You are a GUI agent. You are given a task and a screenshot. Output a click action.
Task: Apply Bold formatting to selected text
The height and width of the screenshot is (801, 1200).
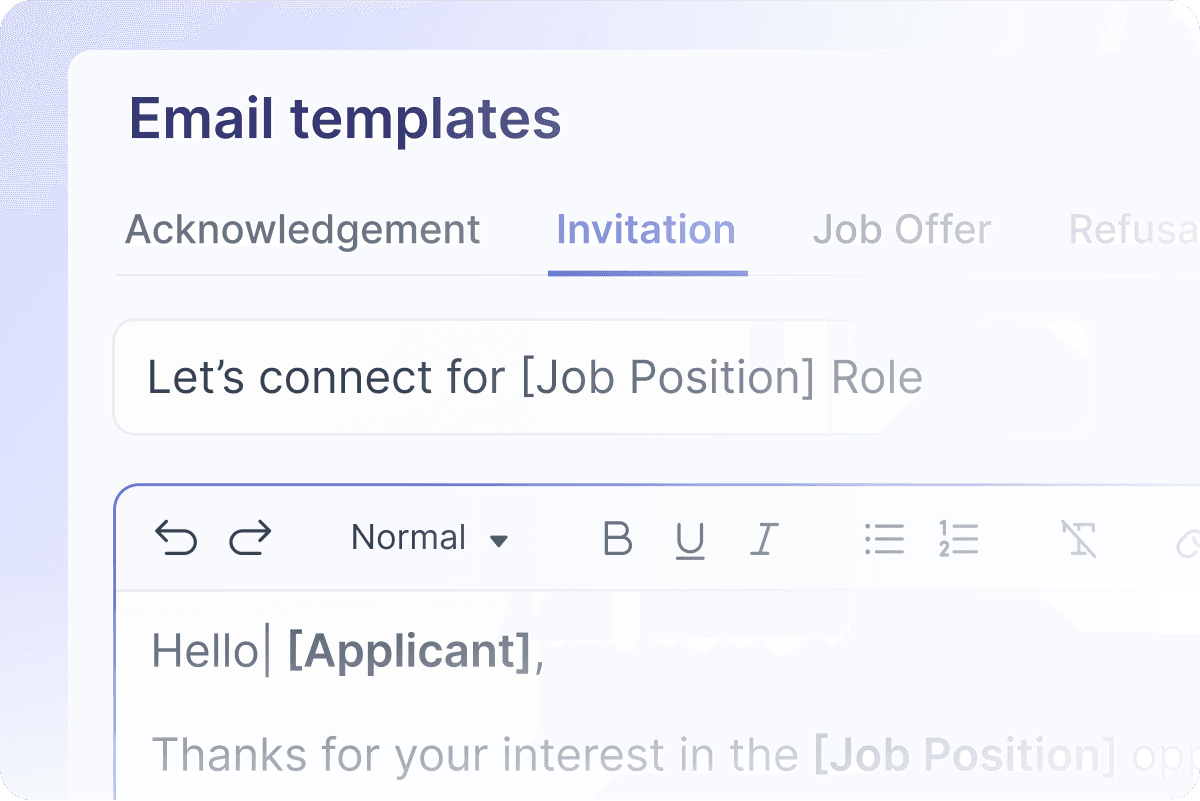point(617,539)
